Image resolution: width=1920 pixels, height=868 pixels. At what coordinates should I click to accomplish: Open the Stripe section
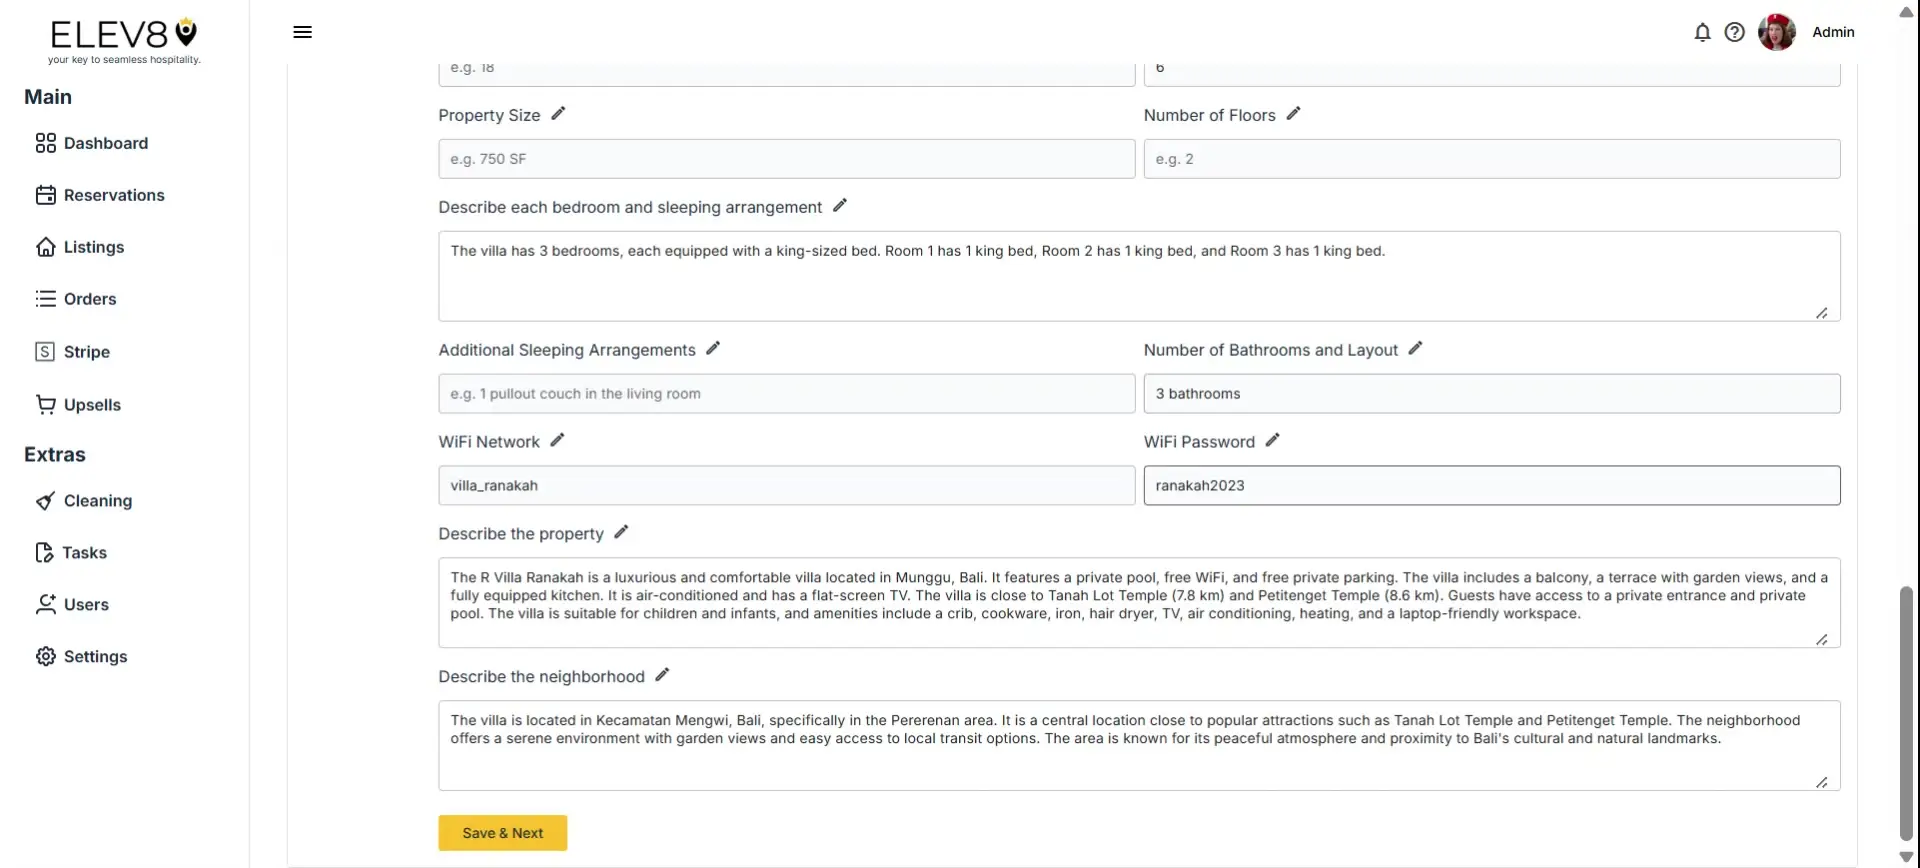[x=87, y=352]
